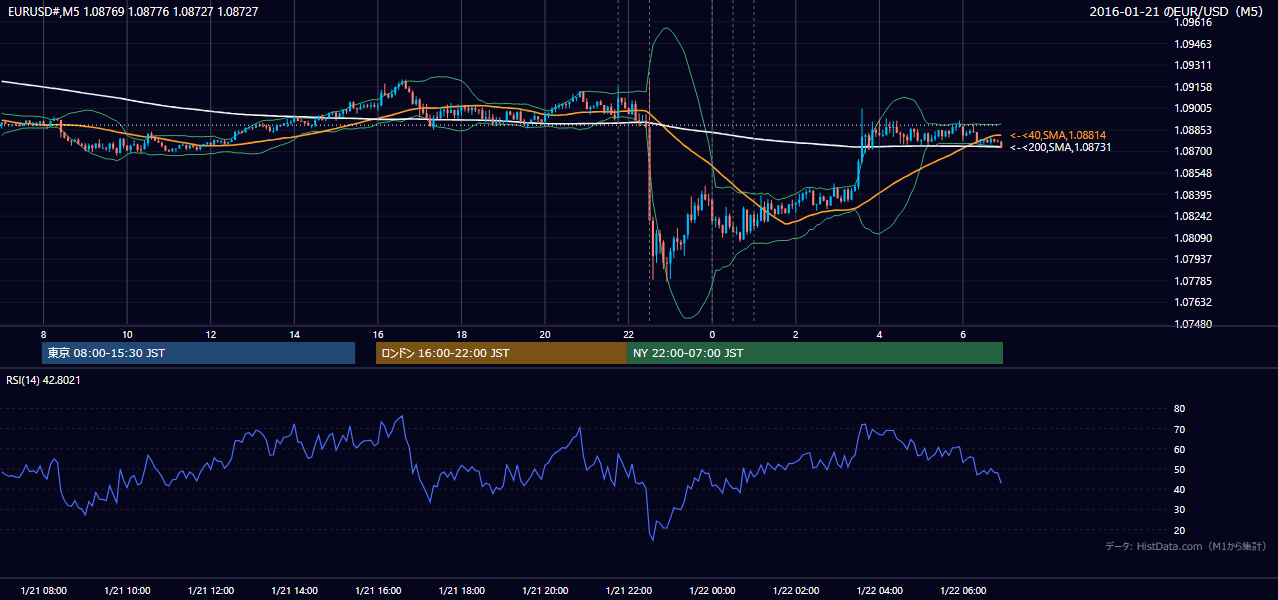Click RSI scale level 50

(x=1179, y=470)
